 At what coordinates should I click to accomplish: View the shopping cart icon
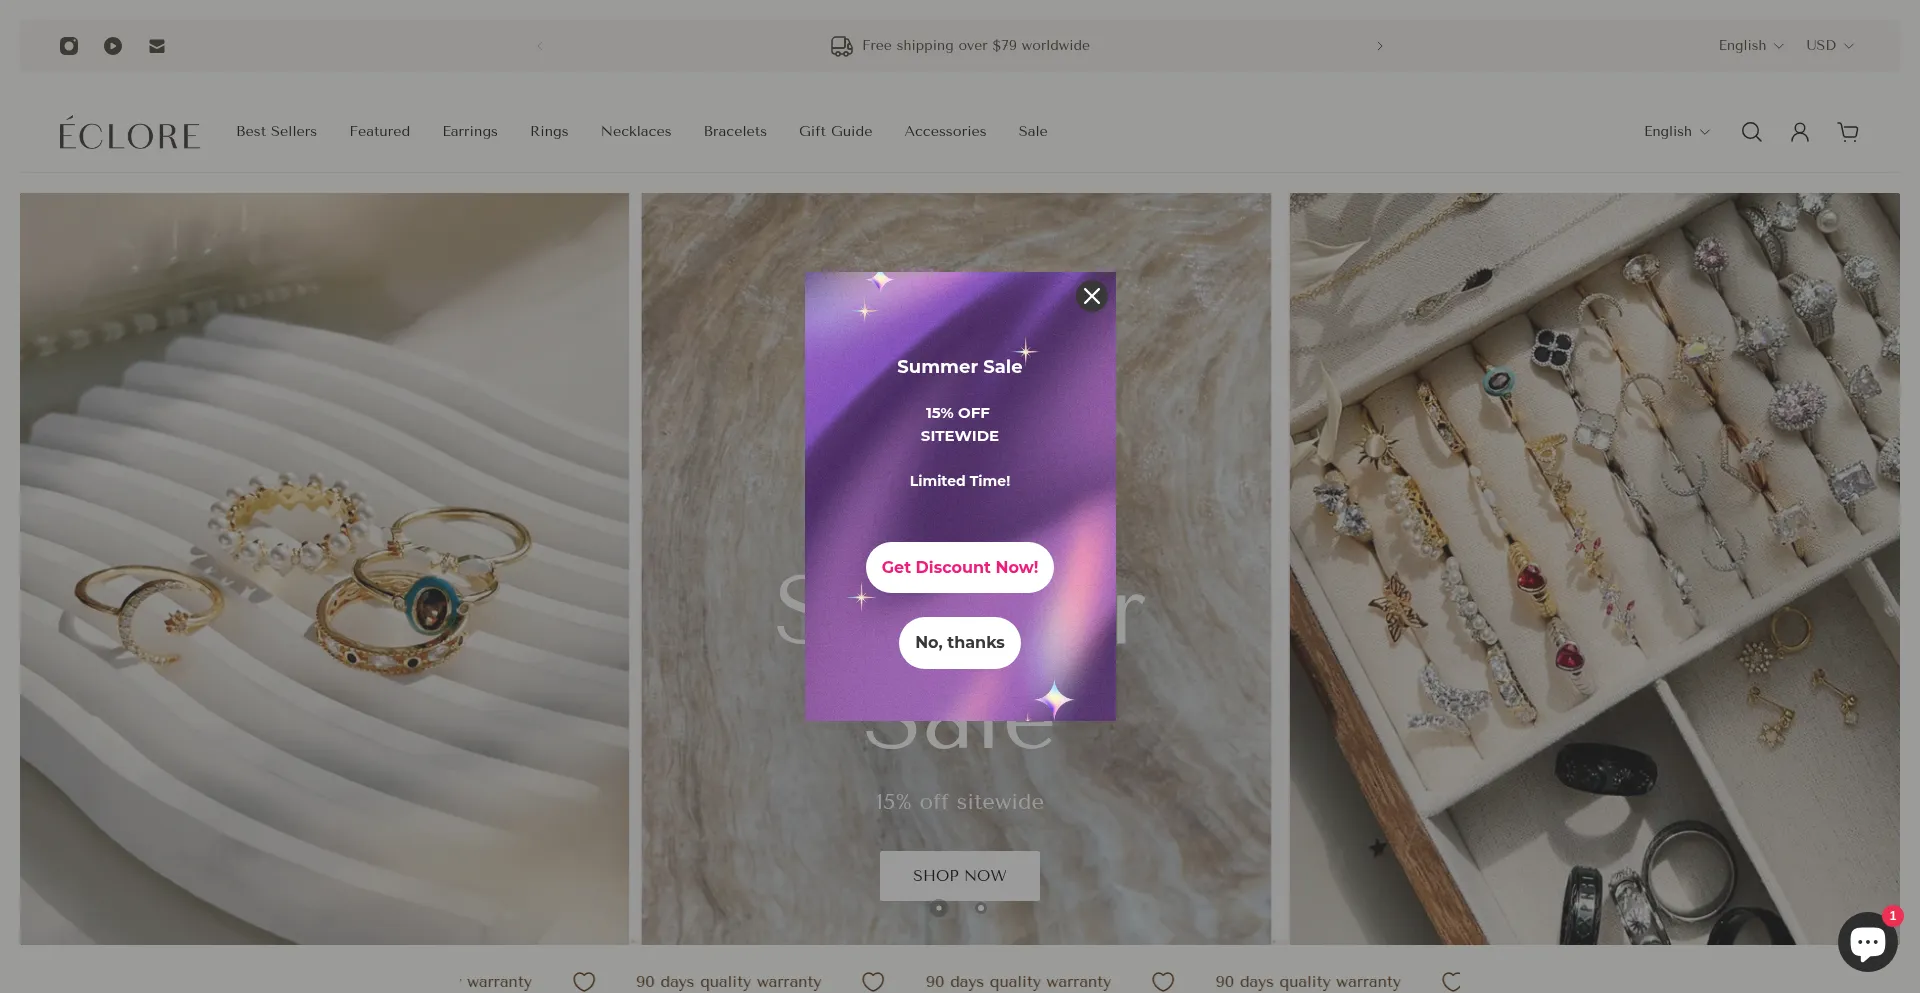coord(1847,132)
